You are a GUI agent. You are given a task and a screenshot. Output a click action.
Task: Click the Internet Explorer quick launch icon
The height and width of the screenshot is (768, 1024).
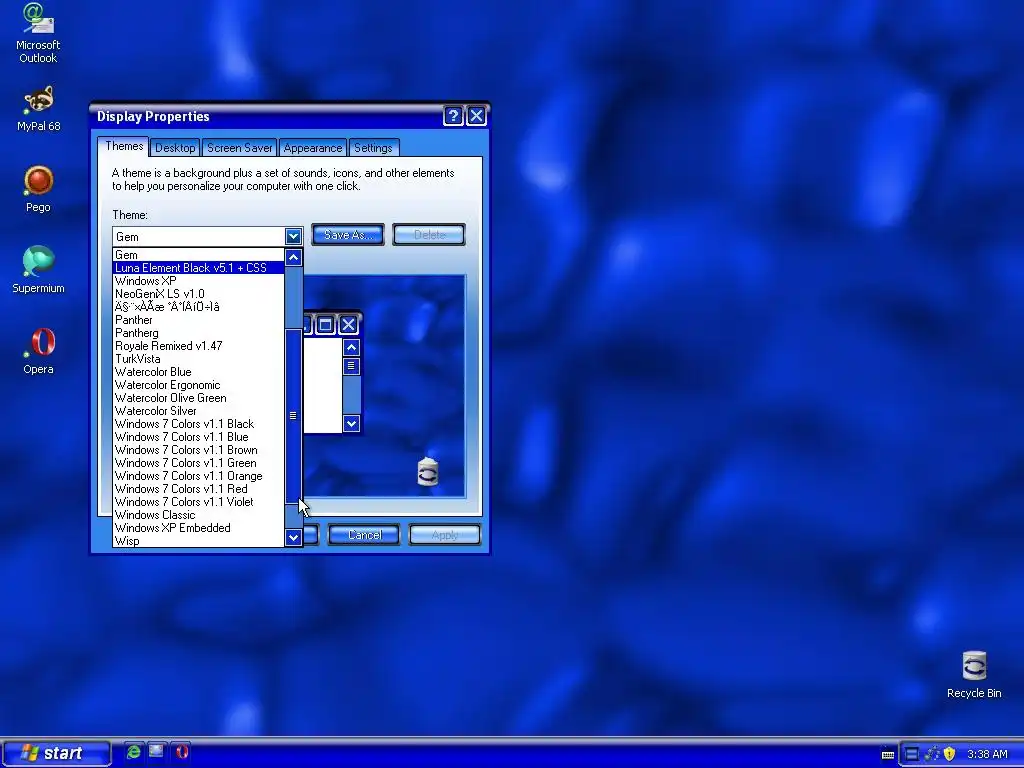(x=134, y=752)
